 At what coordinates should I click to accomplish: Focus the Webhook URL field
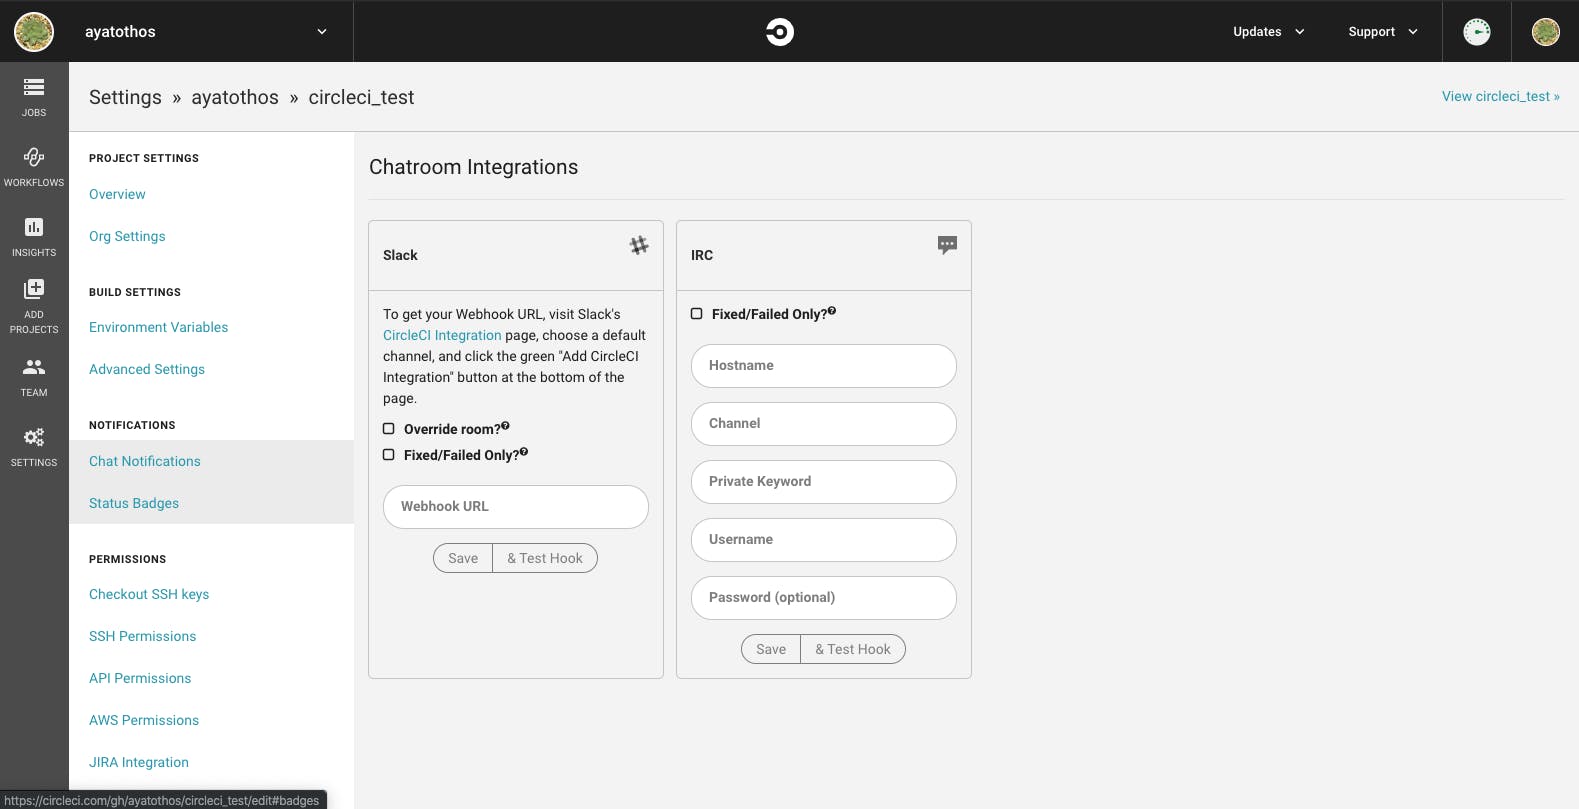pos(516,507)
